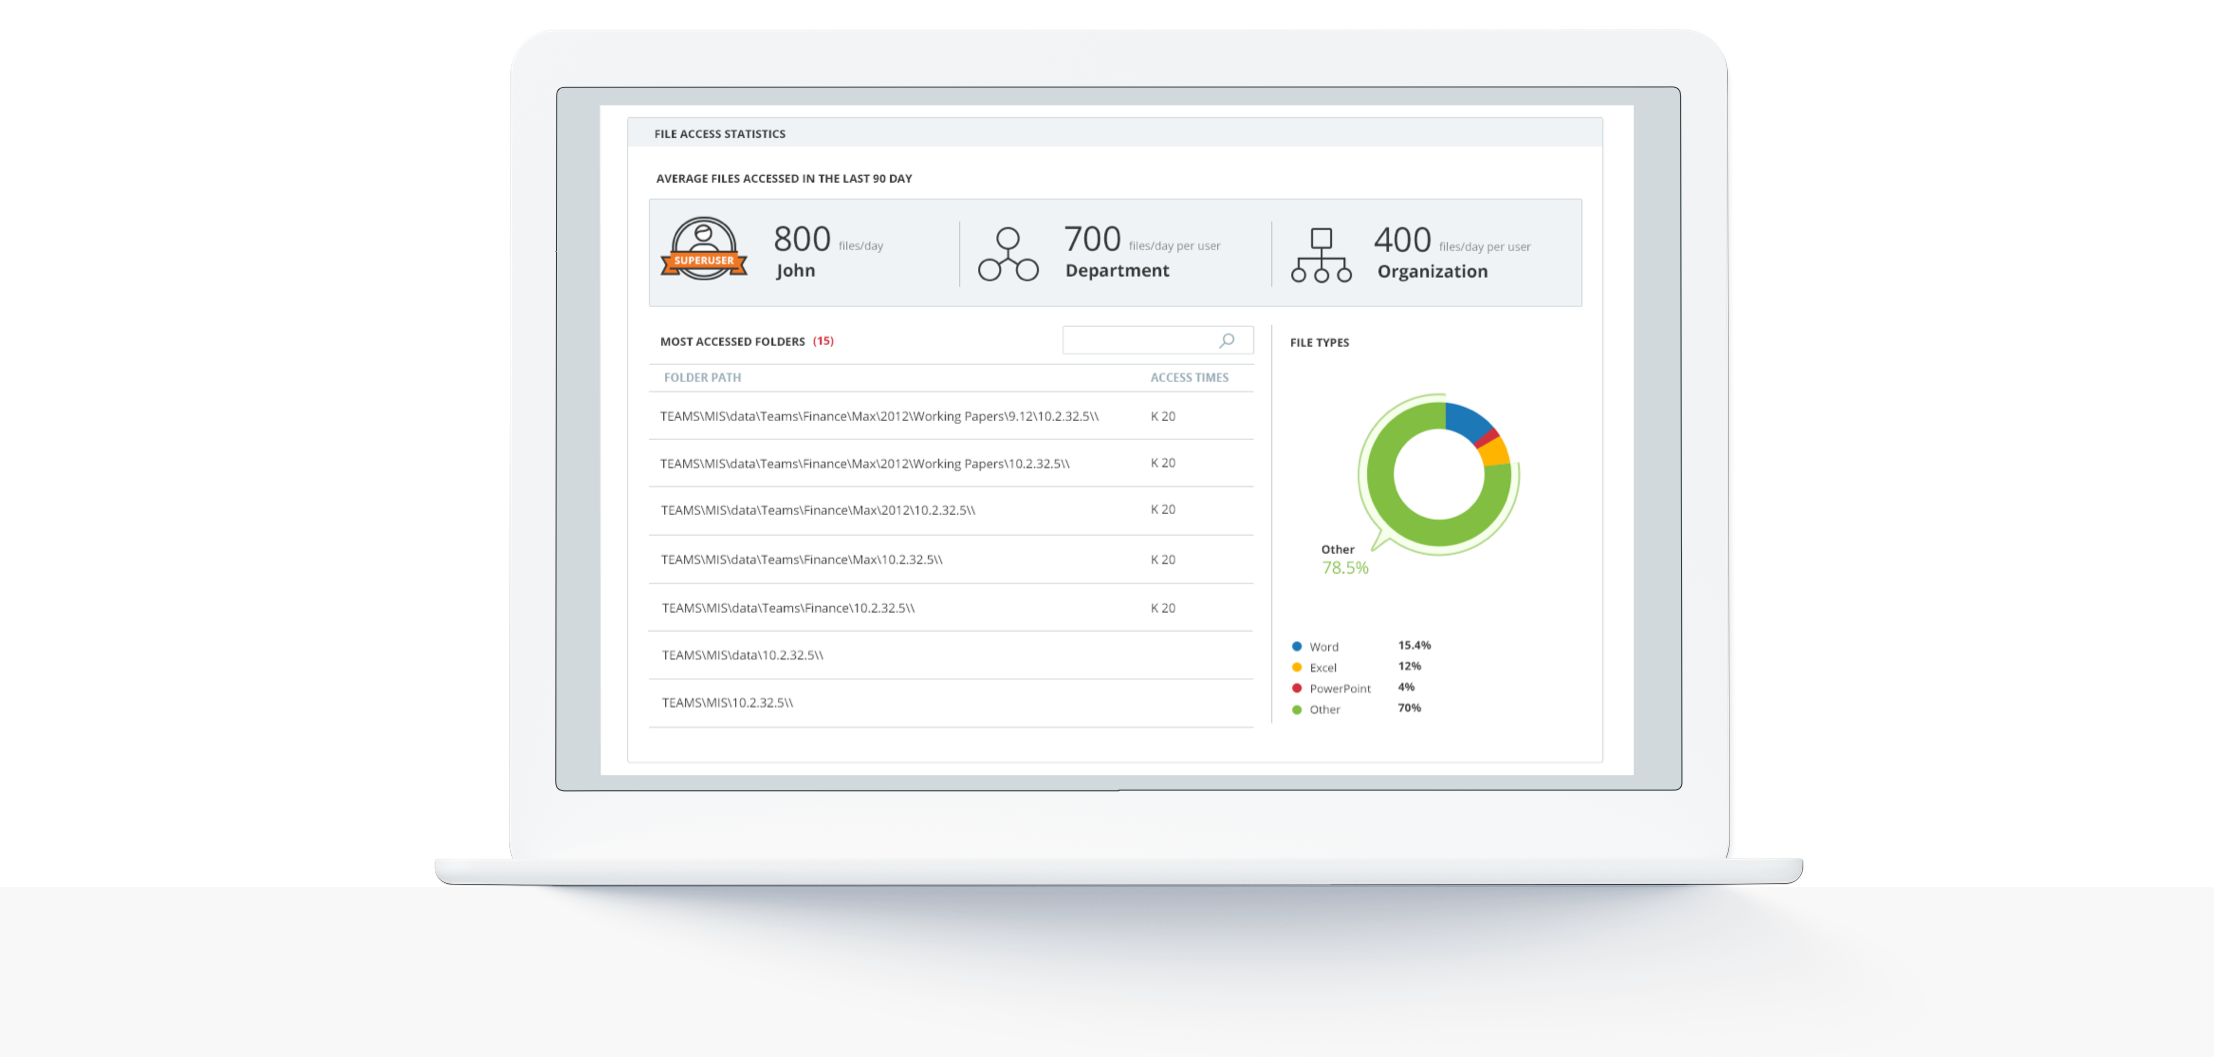Click the Superuser badge icon
The image size is (2214, 1057).
pos(703,249)
